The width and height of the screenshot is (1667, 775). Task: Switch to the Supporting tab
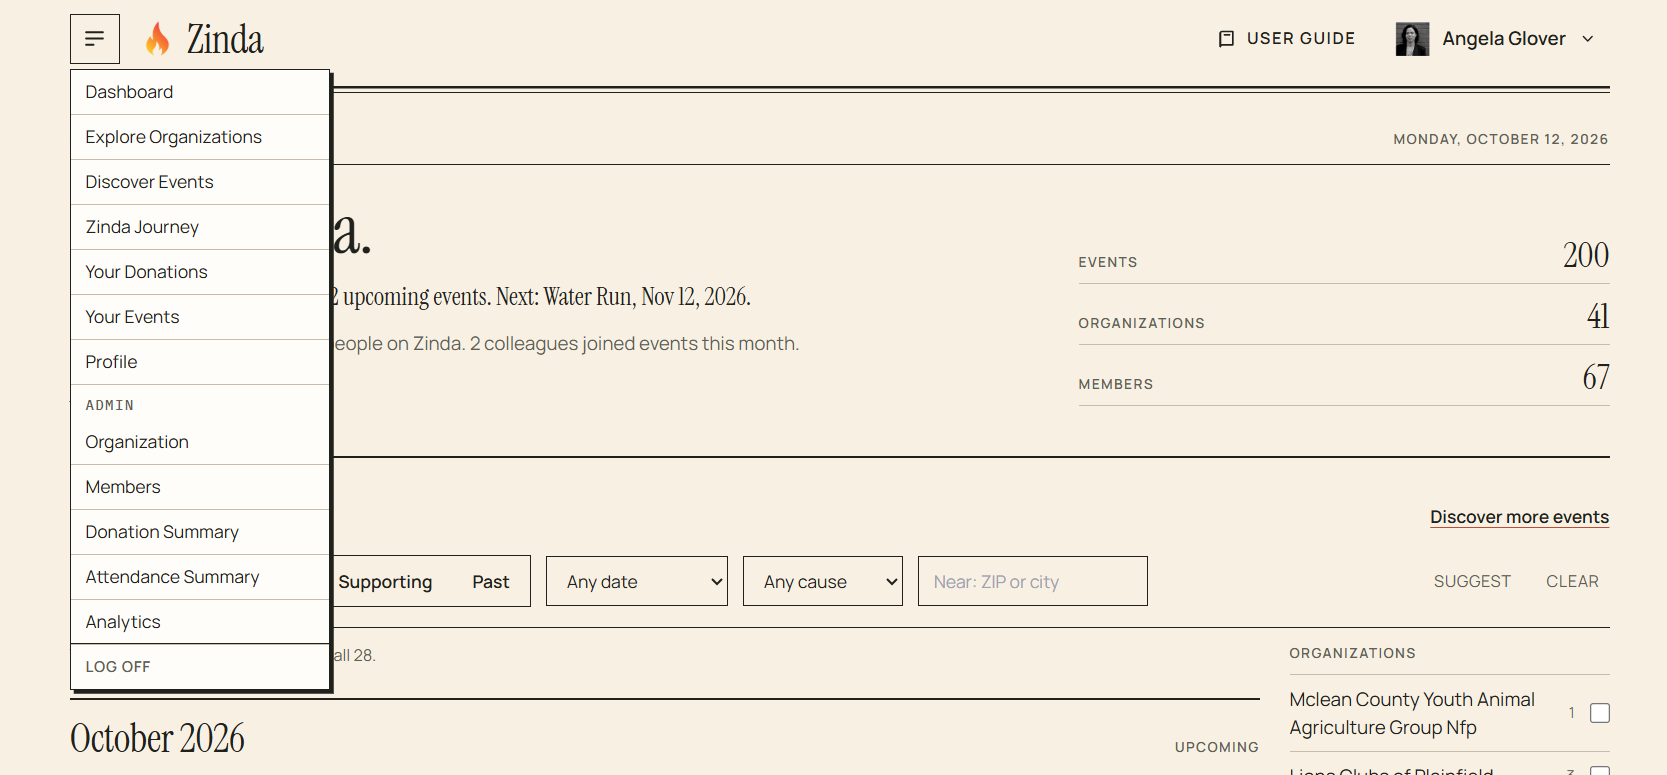click(385, 582)
